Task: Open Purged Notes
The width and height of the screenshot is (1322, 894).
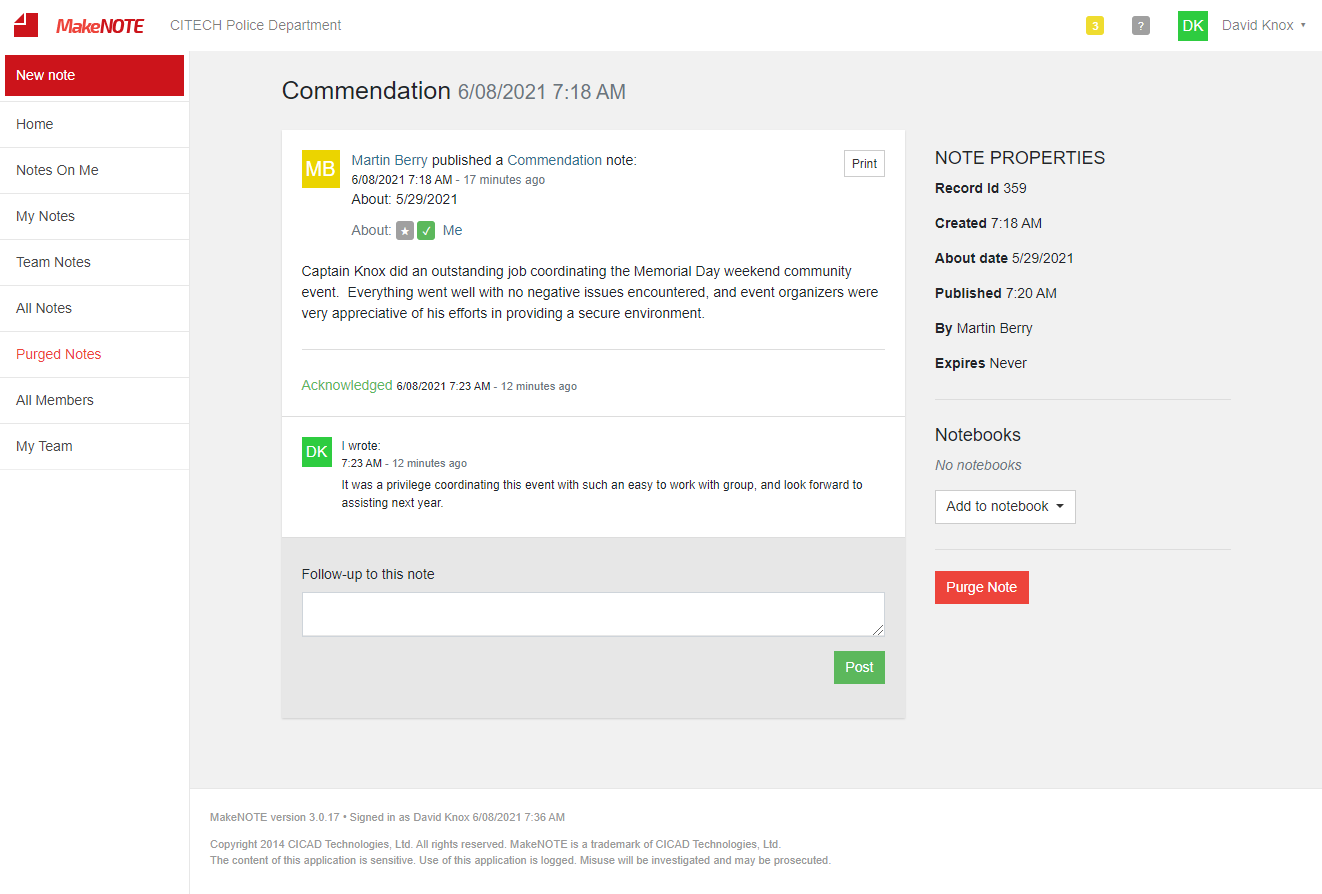Action: 94,354
